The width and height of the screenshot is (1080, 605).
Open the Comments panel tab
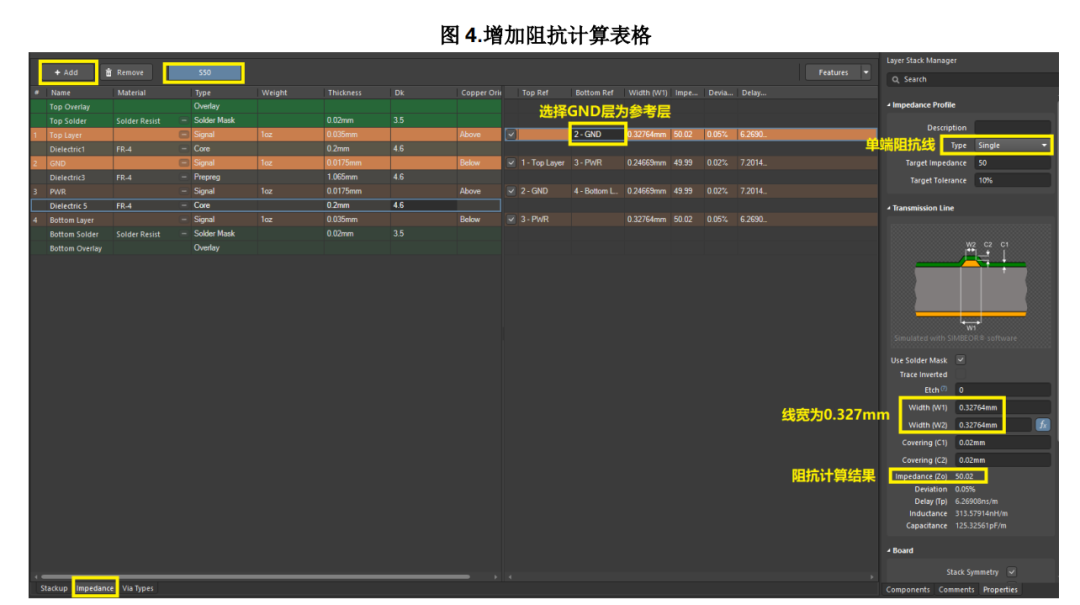pos(956,590)
